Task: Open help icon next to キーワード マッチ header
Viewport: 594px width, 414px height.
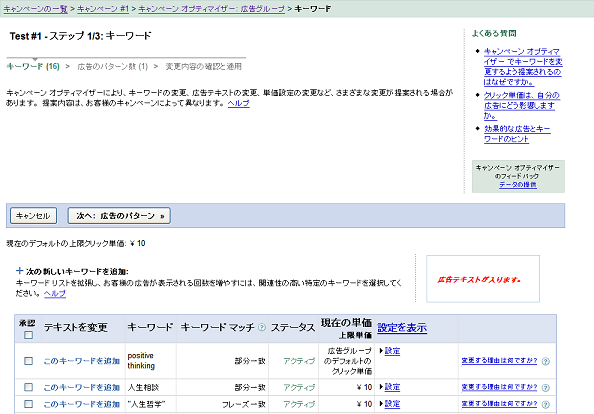Action: pos(262,327)
